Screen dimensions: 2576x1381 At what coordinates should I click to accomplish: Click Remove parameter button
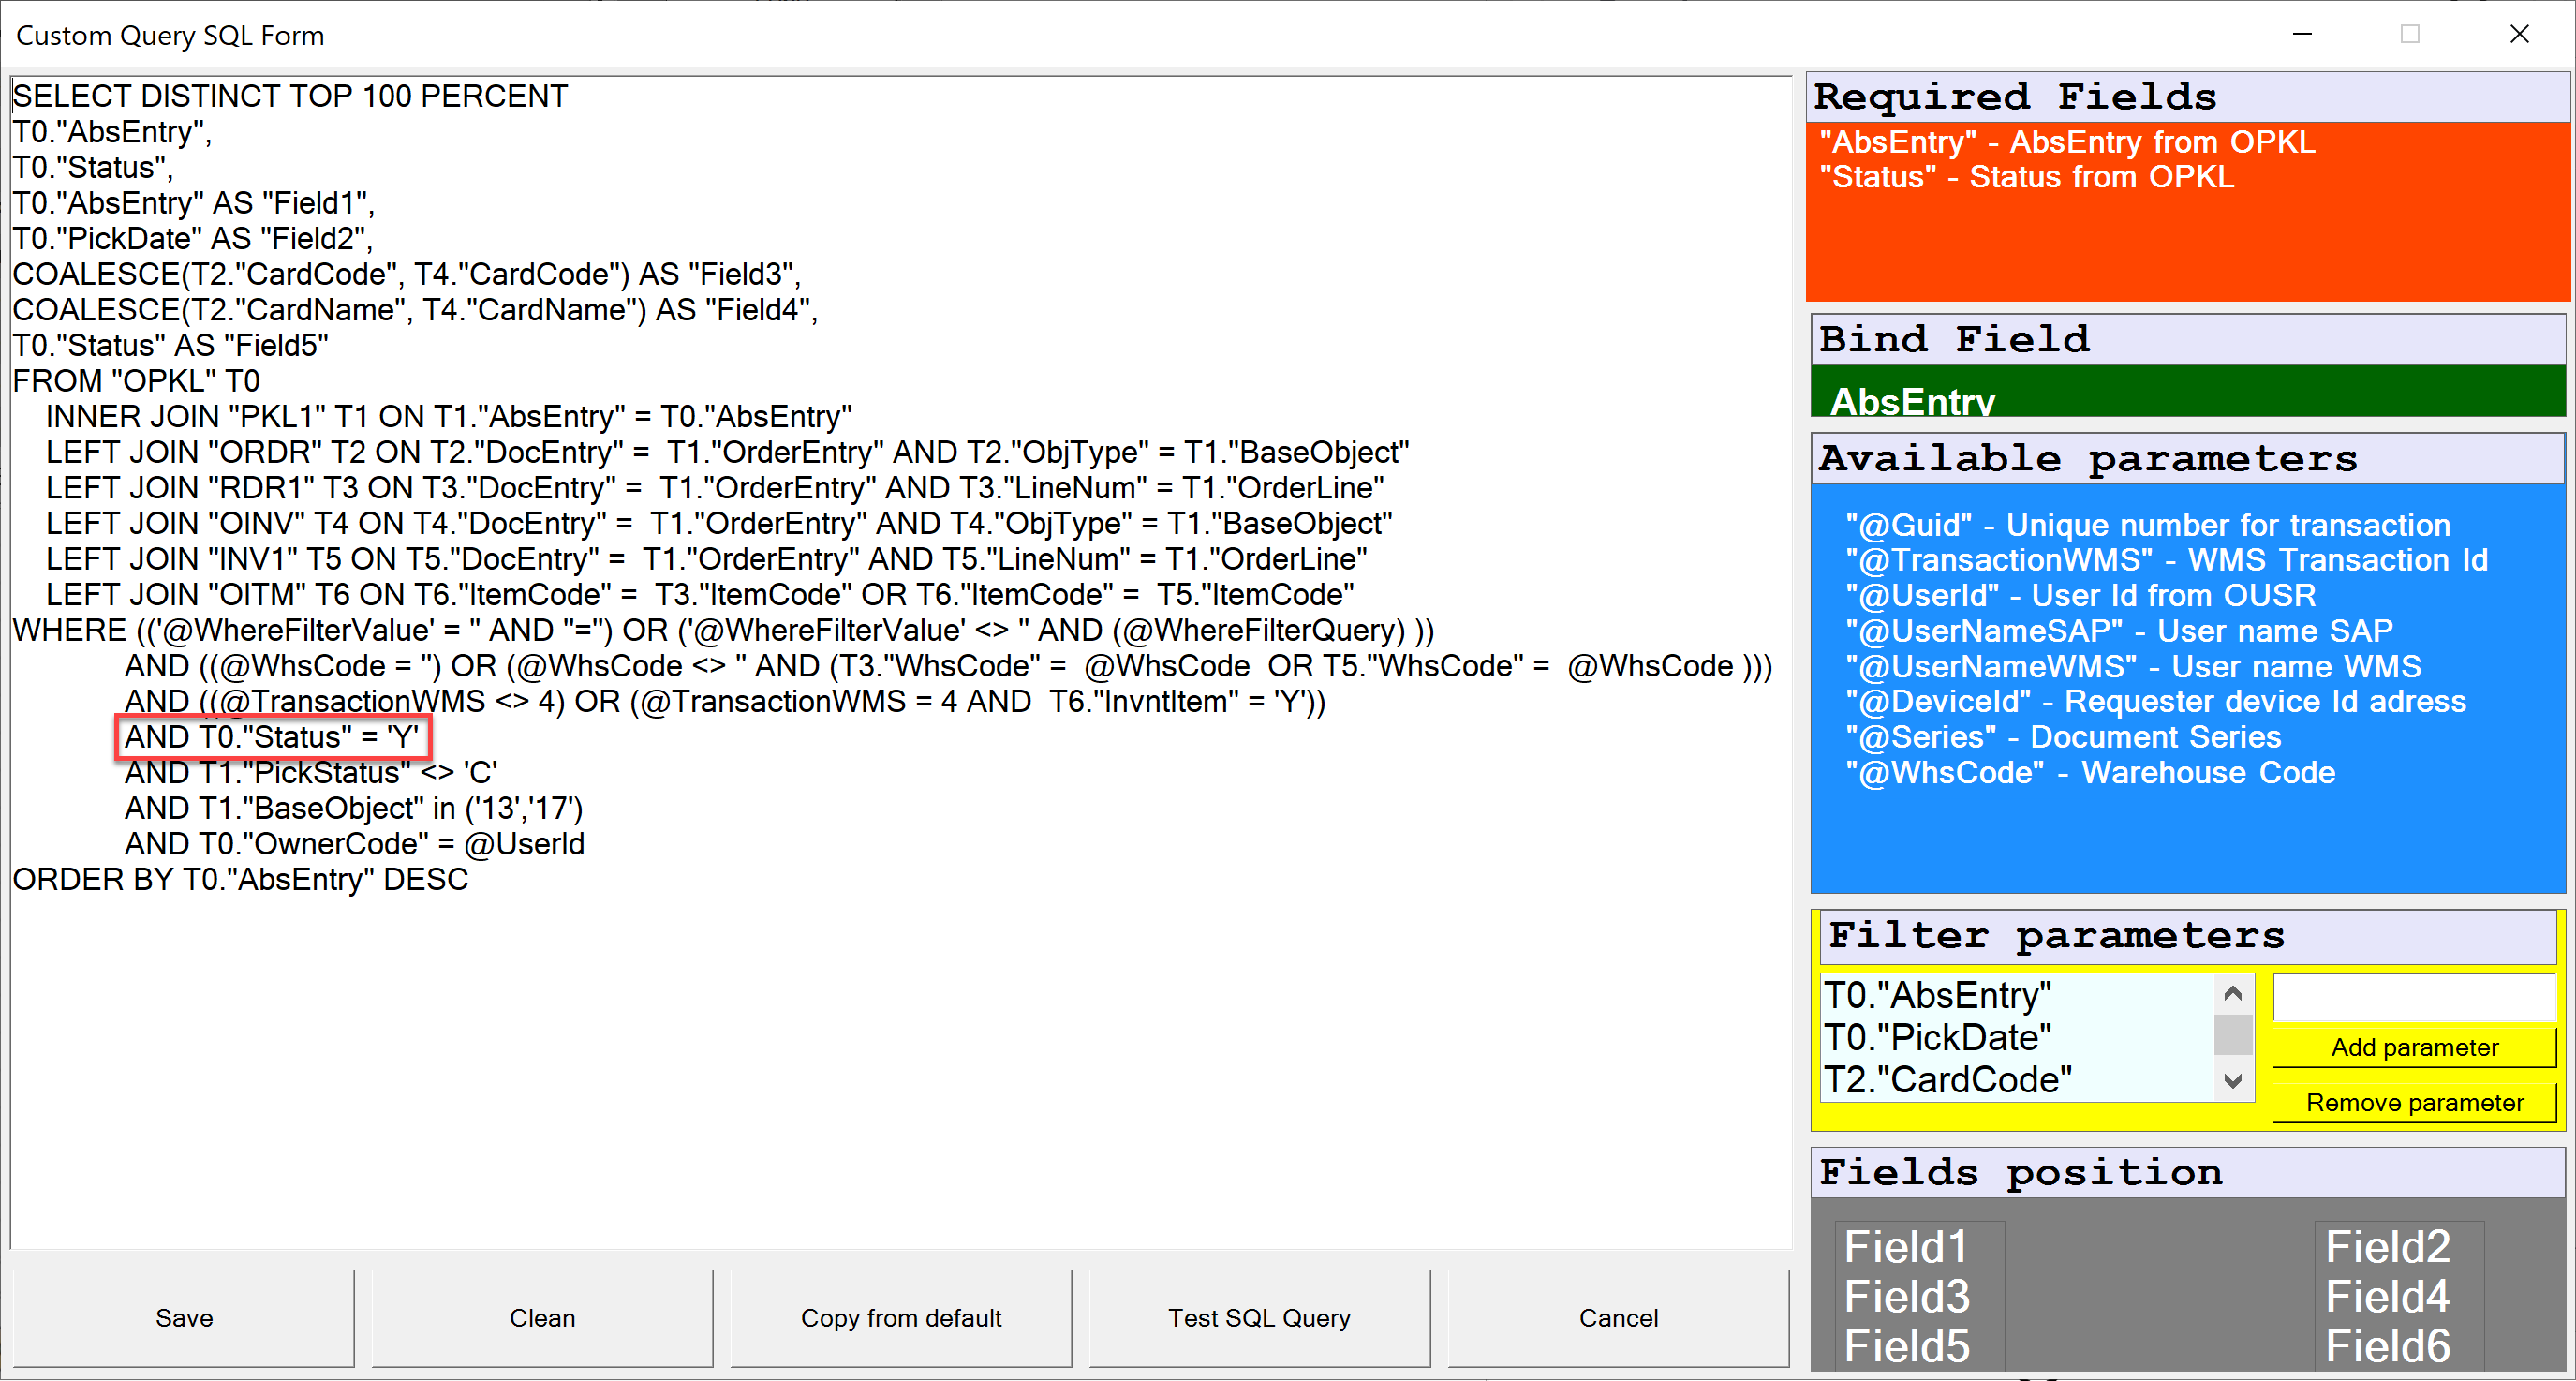click(x=2414, y=1102)
